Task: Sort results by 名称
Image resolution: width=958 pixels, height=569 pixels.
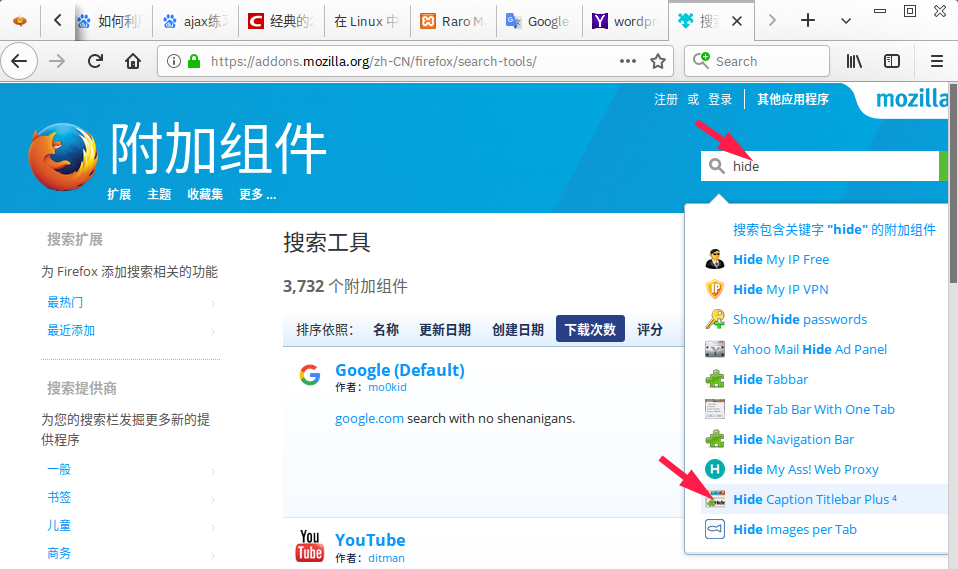Action: pyautogui.click(x=386, y=329)
